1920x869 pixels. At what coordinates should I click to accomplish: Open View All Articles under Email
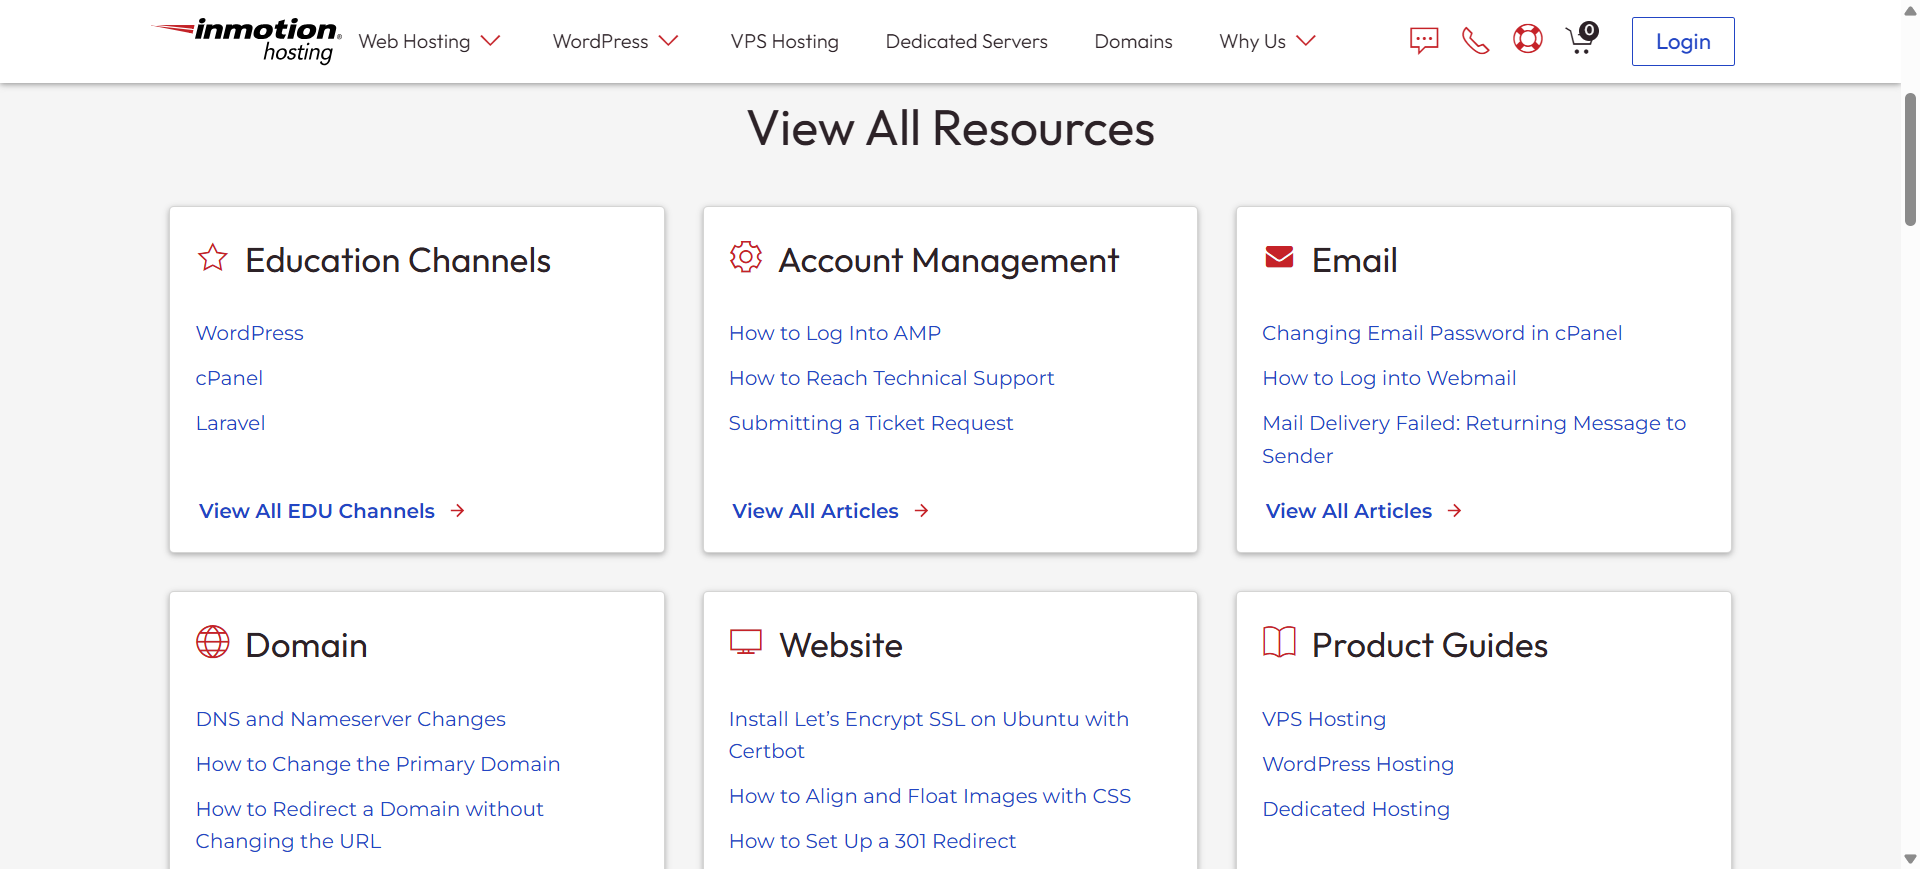pos(1349,511)
